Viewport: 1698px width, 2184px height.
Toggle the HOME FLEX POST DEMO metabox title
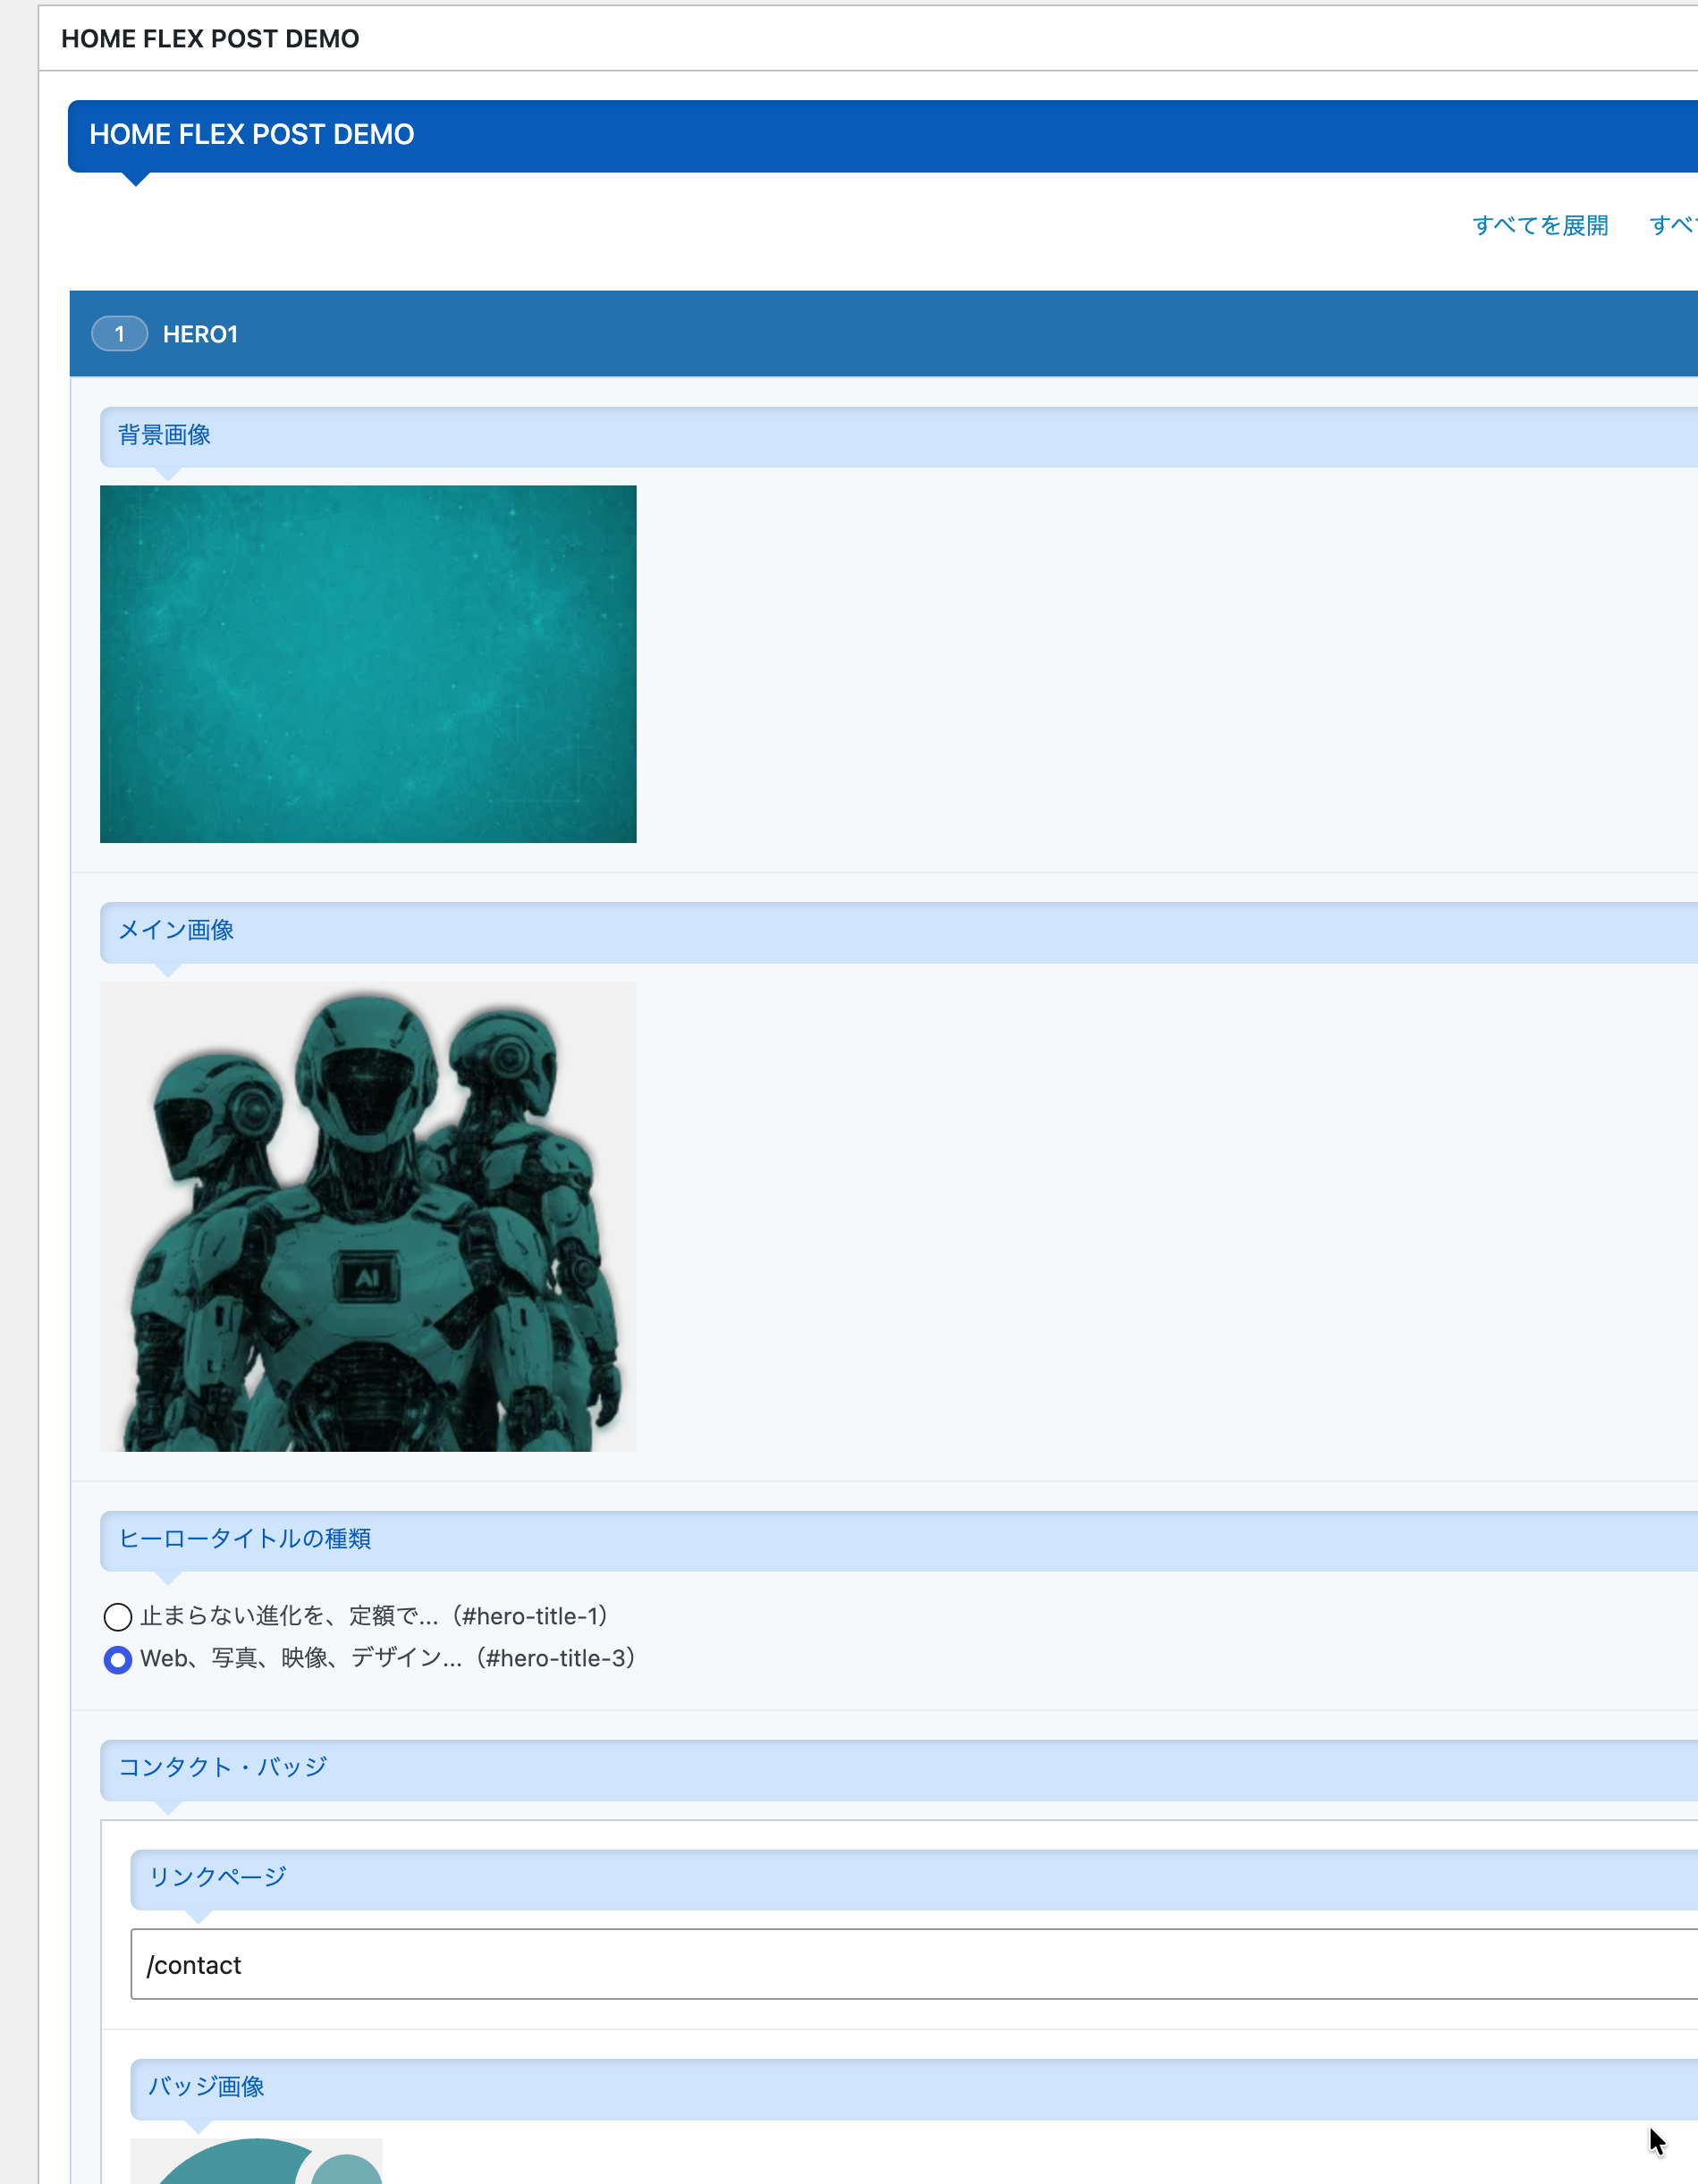210,39
